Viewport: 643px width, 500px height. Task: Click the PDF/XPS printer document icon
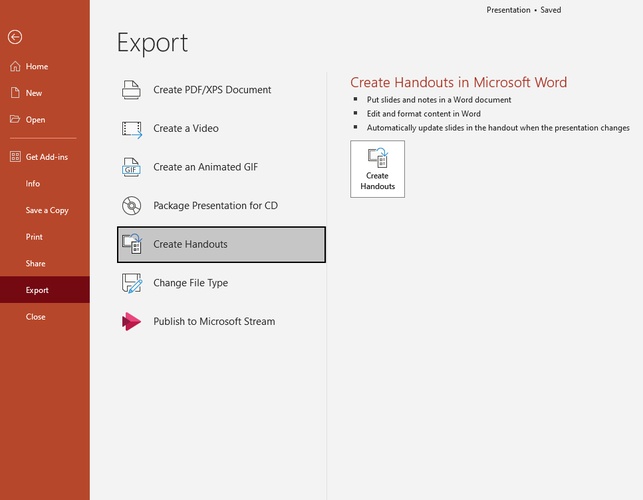pyautogui.click(x=131, y=89)
